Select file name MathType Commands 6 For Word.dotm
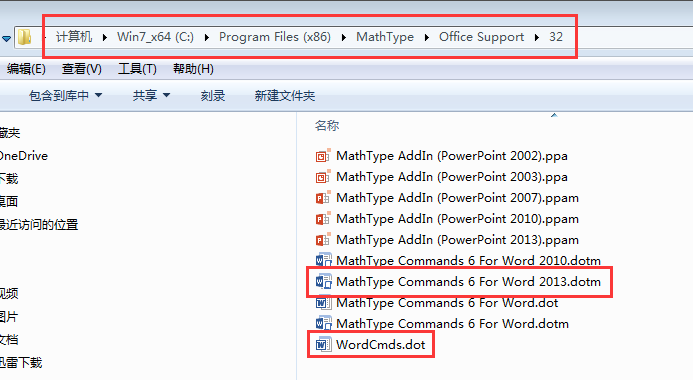693x380 pixels. pyautogui.click(x=453, y=323)
